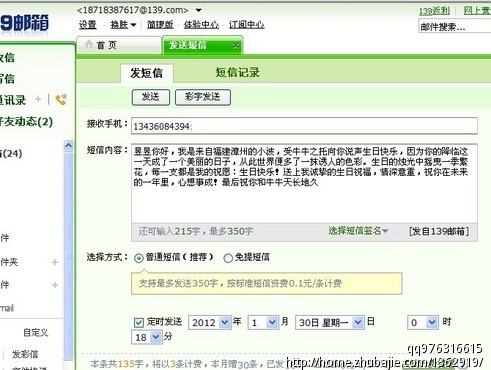Click the 彩字发送 button
491x370 pixels.
click(203, 97)
